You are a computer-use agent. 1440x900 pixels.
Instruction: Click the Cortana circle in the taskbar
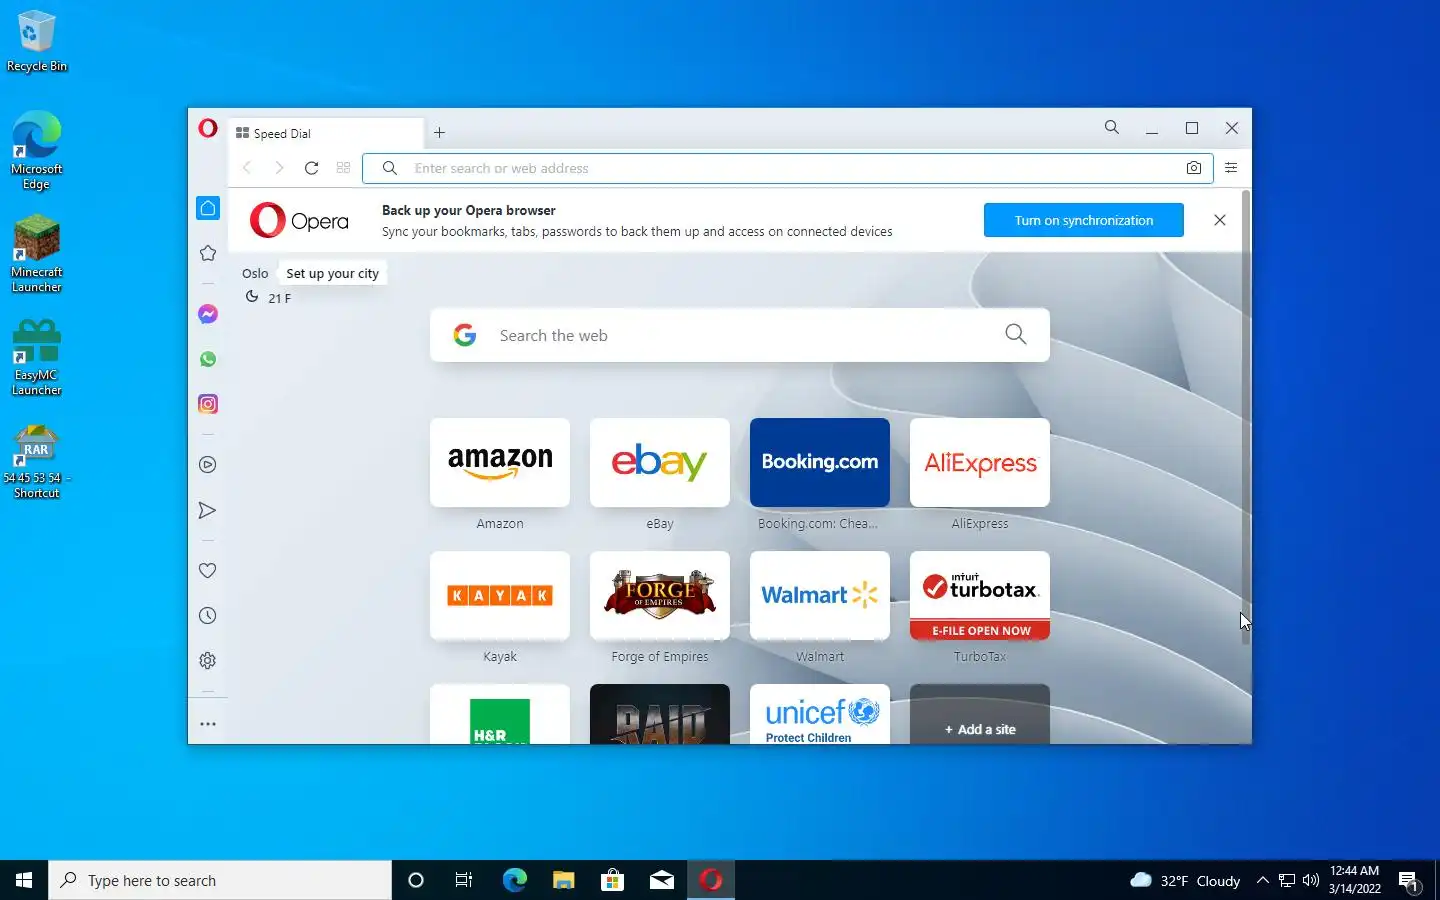coord(416,880)
